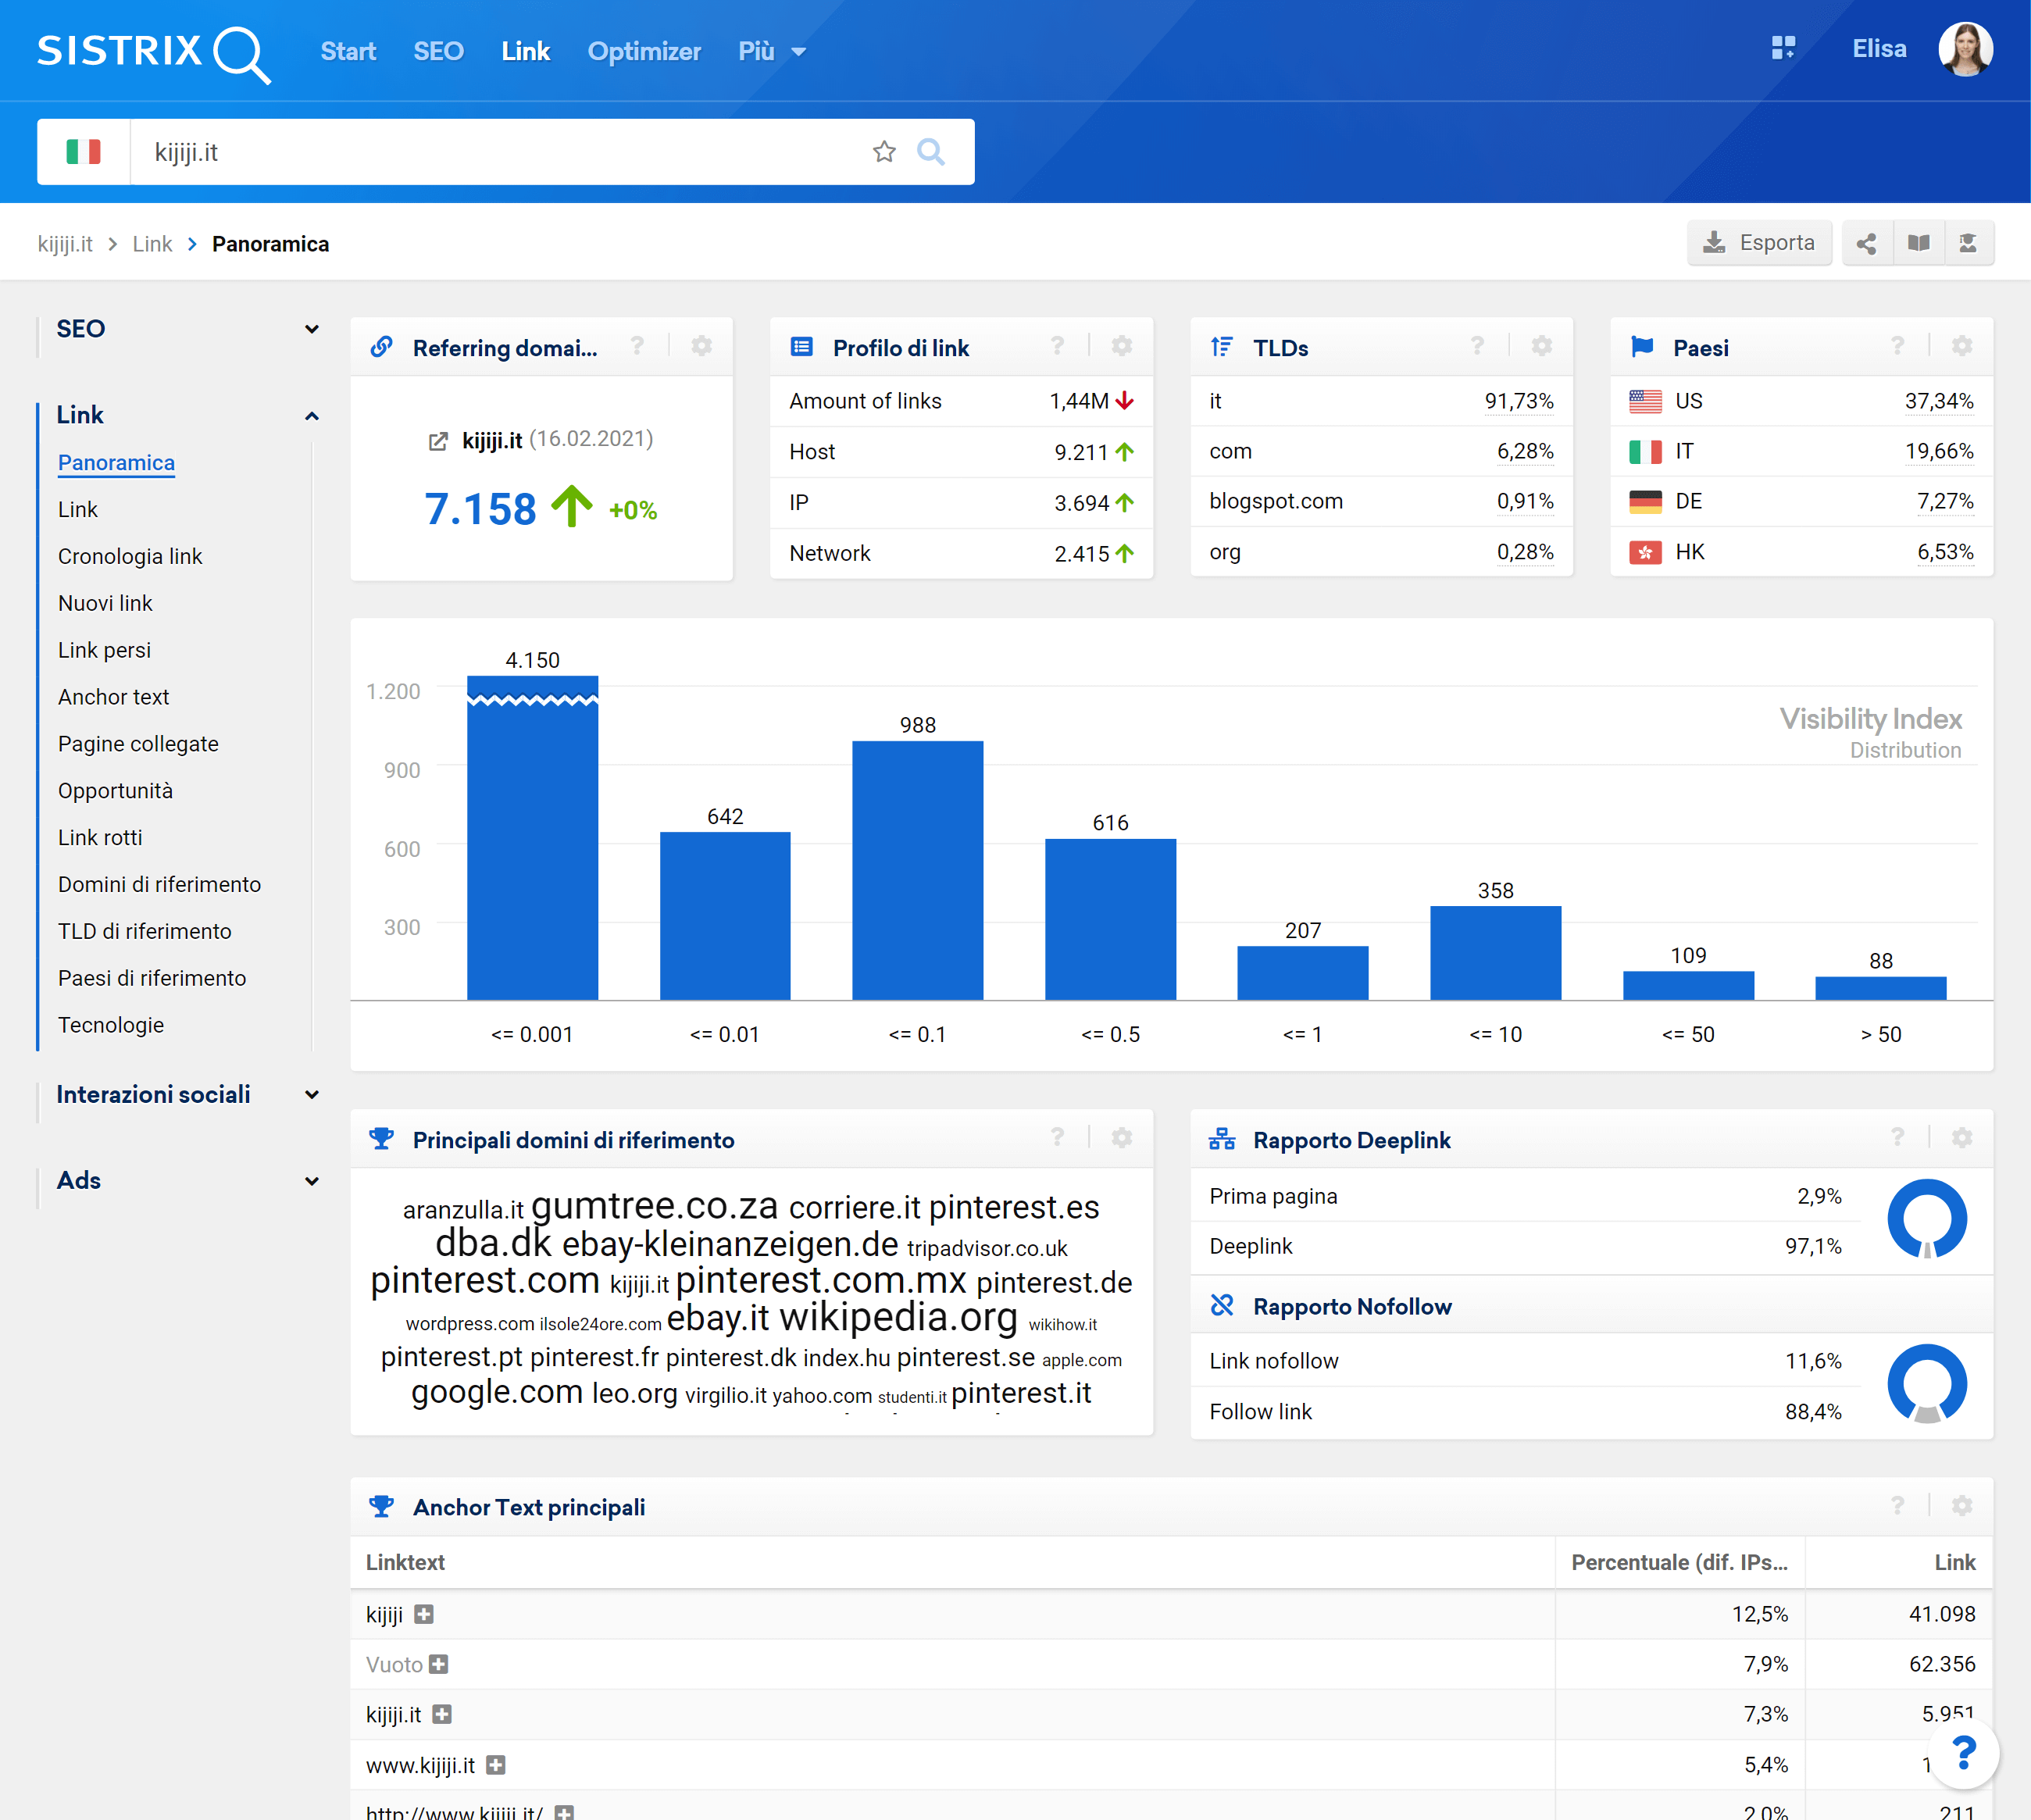The image size is (2031, 1820).
Task: Open Nuovi link in sidebar
Action: coord(105,603)
